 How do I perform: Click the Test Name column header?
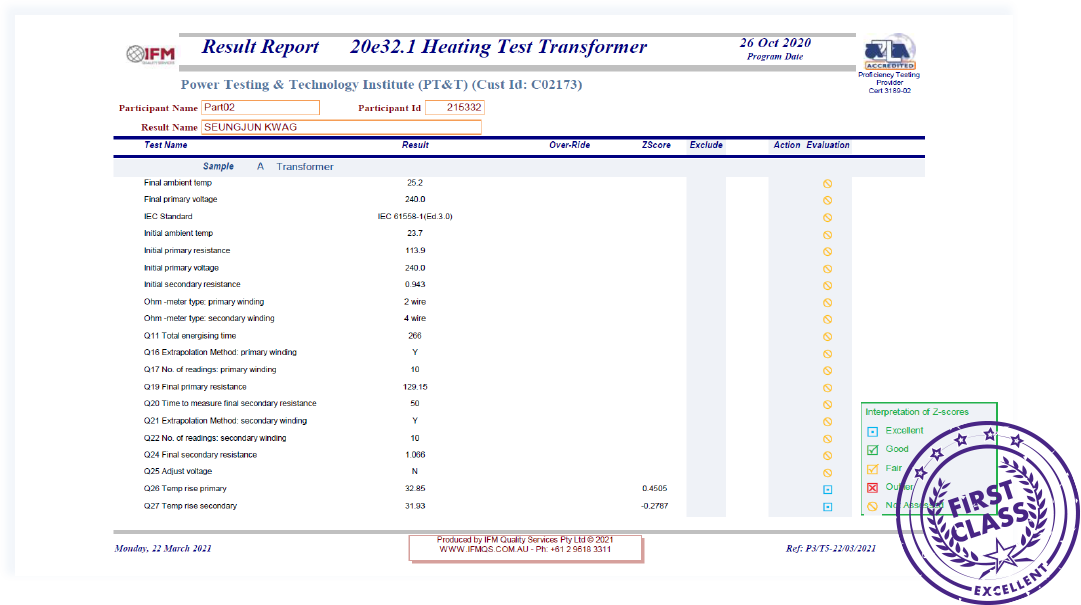click(x=165, y=145)
